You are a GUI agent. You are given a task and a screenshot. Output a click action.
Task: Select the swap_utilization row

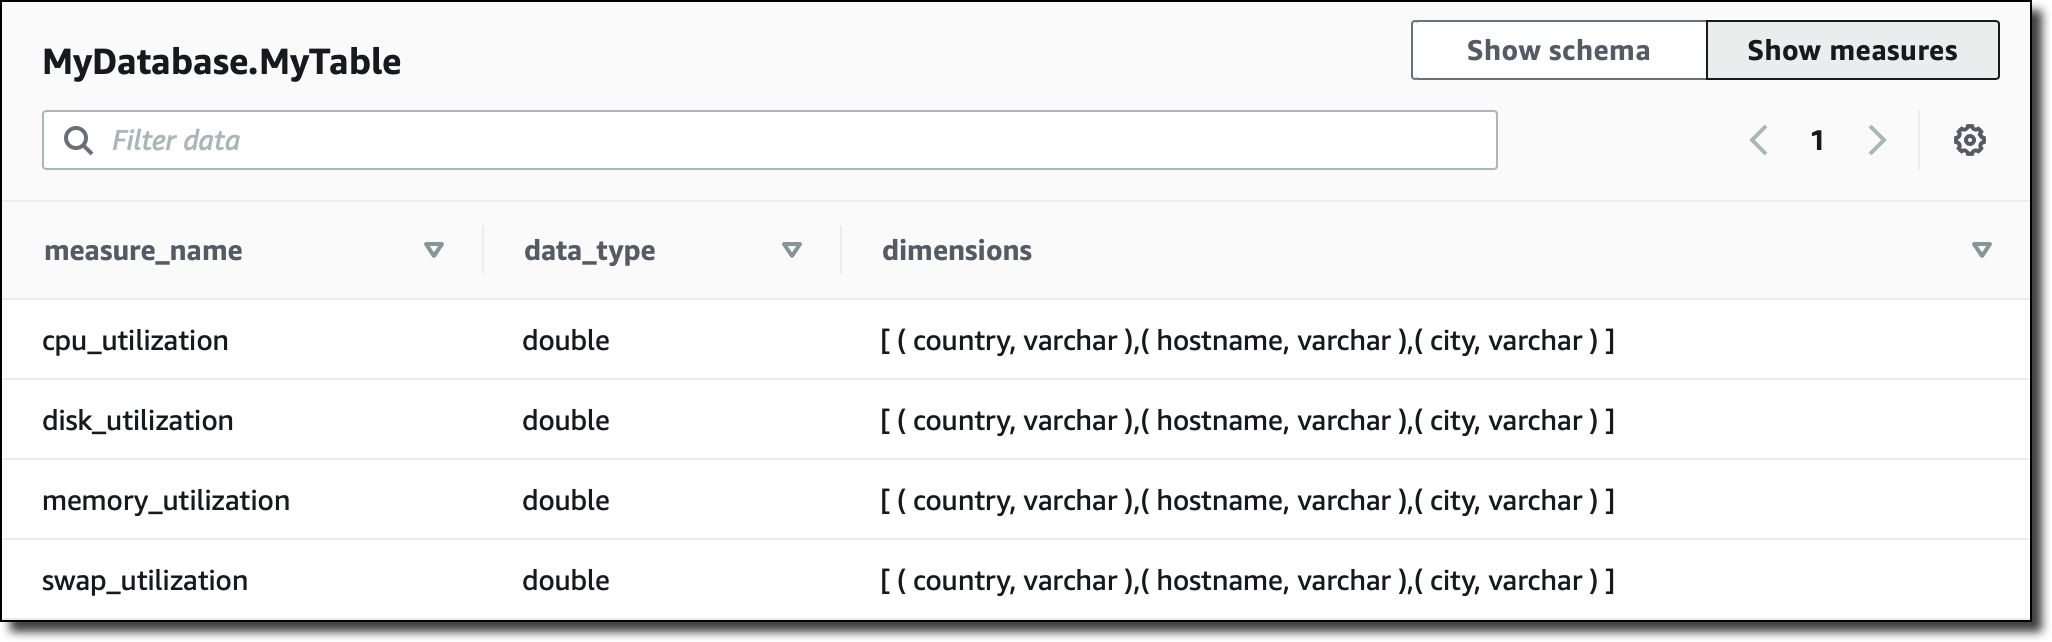tap(145, 580)
